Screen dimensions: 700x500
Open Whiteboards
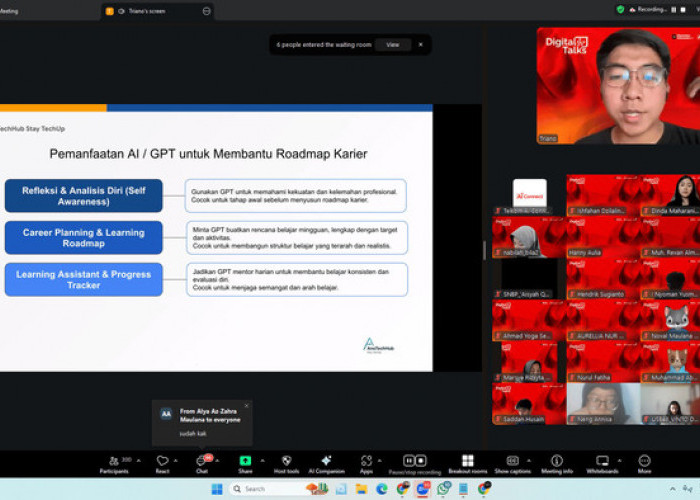coord(602,461)
